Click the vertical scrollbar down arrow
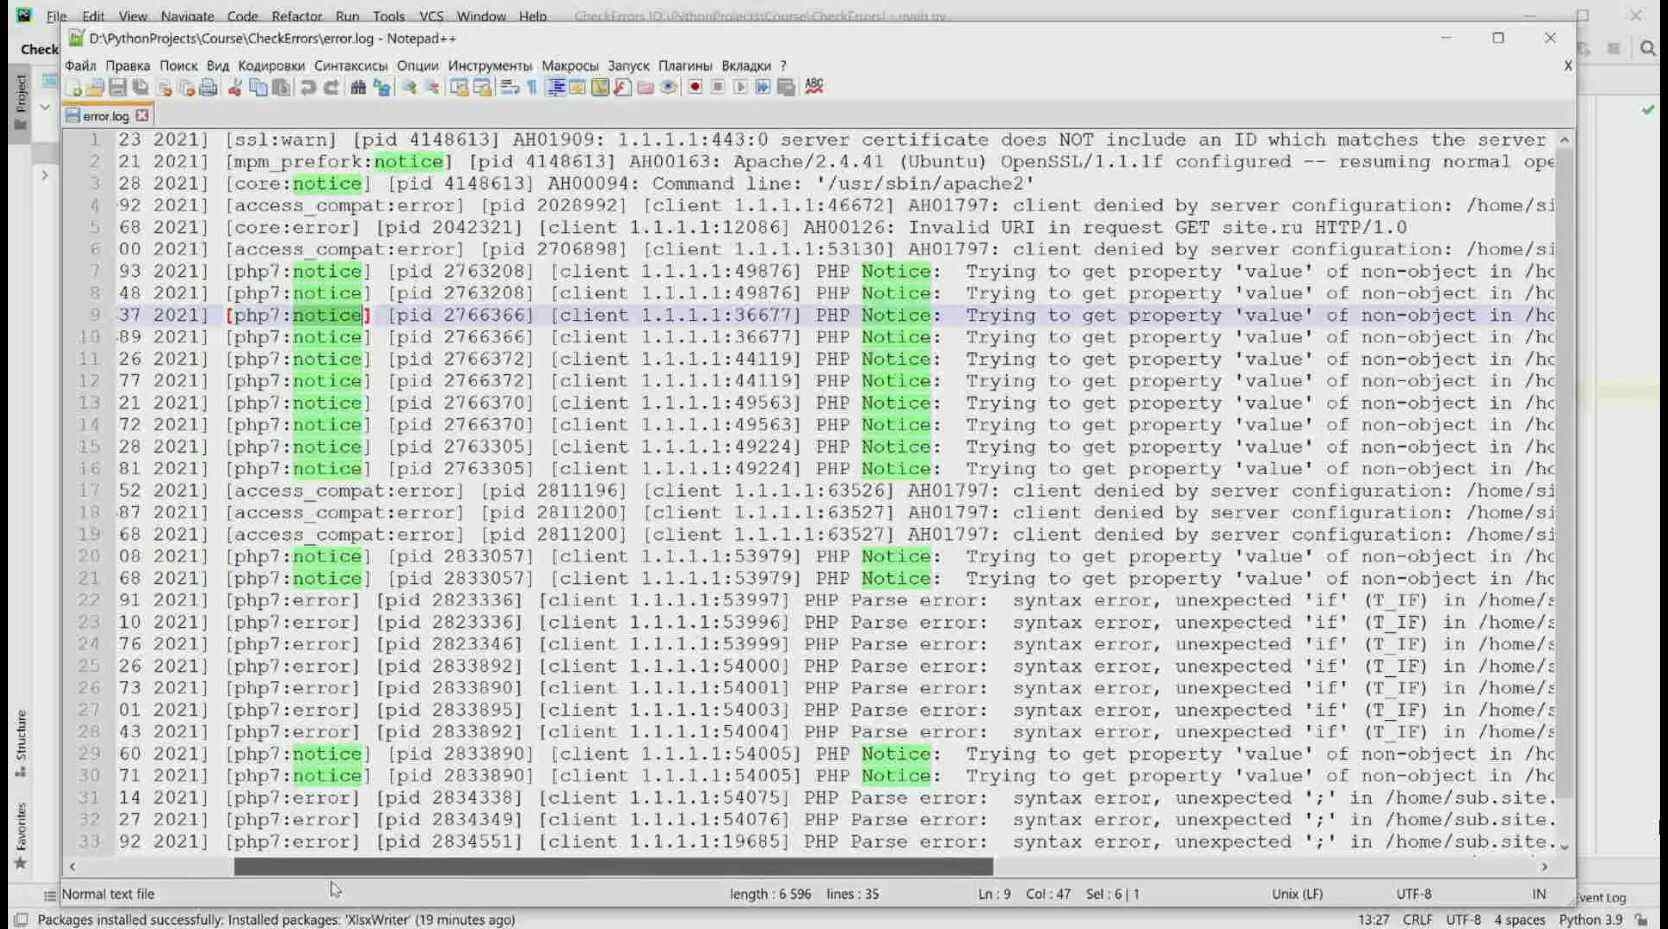 1564,846
